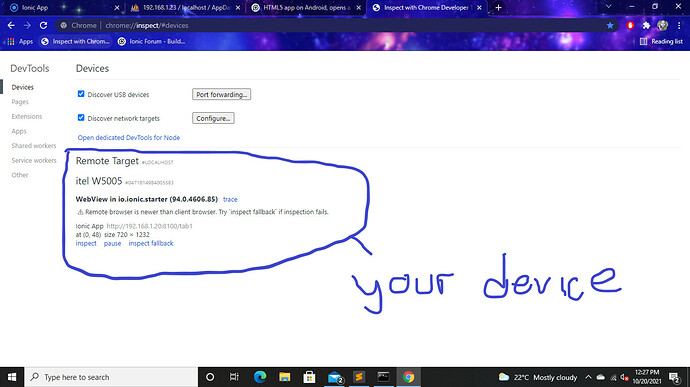The image size is (690, 387).
Task: Close the Ionic App tab
Action: coord(117,7)
